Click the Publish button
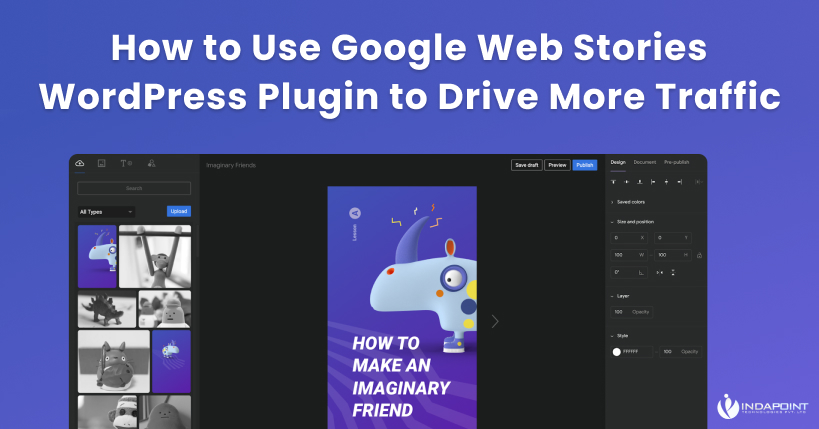This screenshot has width=819, height=429. click(585, 165)
